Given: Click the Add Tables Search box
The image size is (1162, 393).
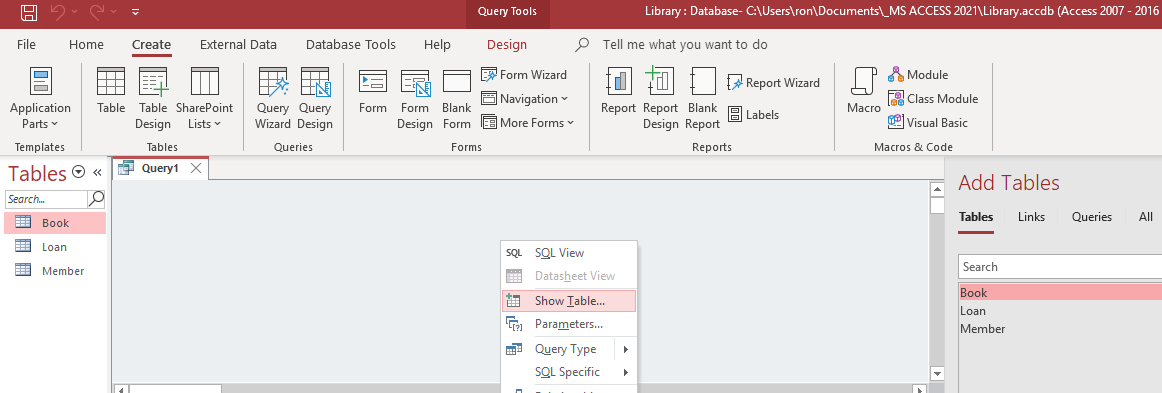Looking at the screenshot, I should (1060, 267).
